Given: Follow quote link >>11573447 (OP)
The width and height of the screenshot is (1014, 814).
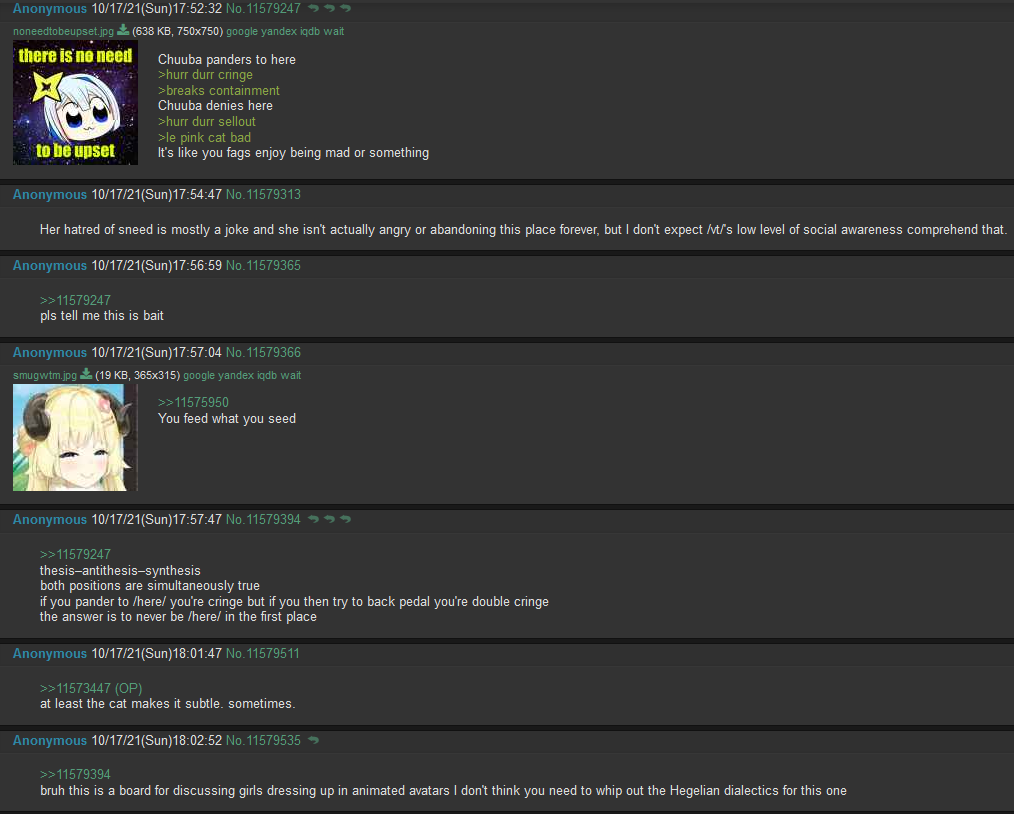Looking at the screenshot, I should (x=91, y=688).
